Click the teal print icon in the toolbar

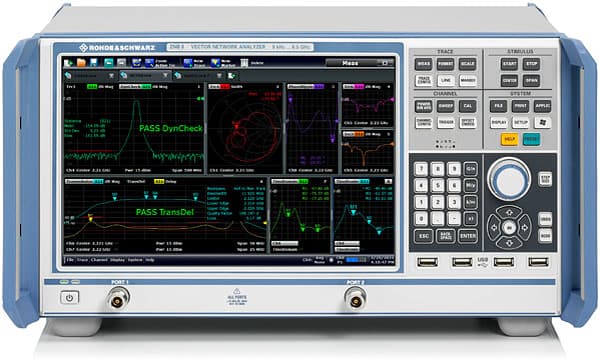pyautogui.click(x=109, y=62)
